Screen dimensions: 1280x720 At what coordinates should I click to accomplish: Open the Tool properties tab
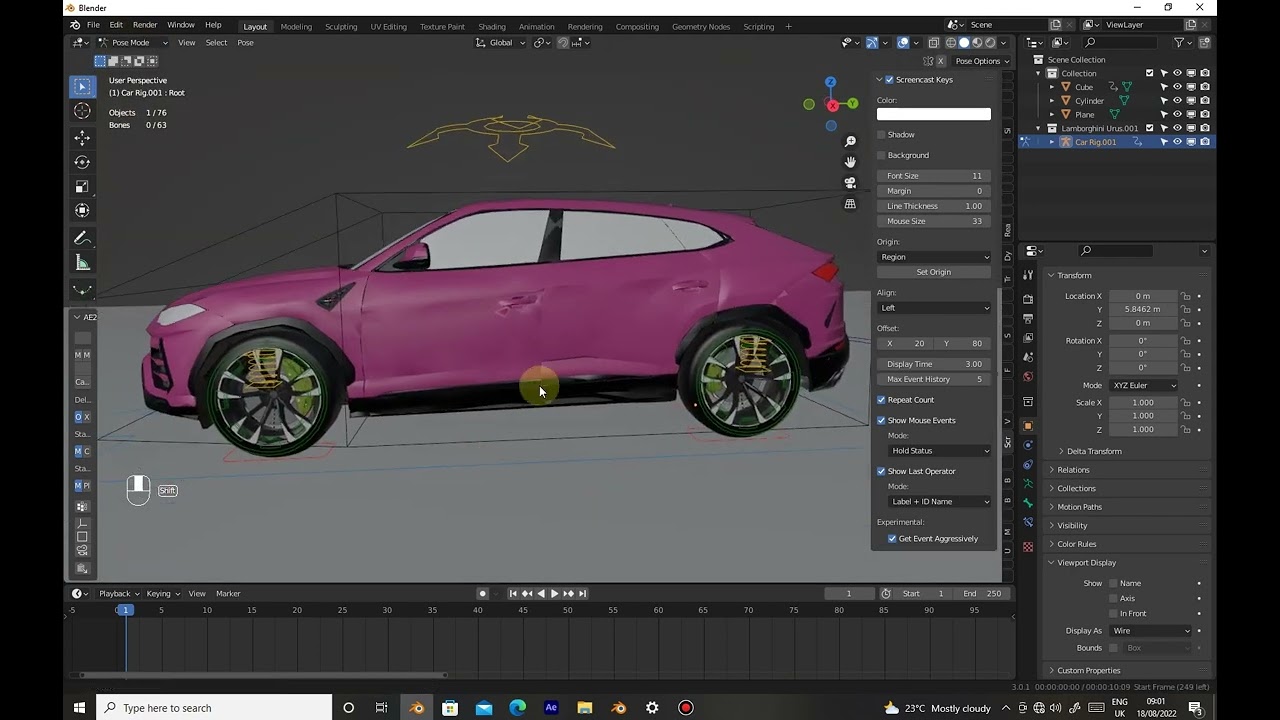point(1028,276)
